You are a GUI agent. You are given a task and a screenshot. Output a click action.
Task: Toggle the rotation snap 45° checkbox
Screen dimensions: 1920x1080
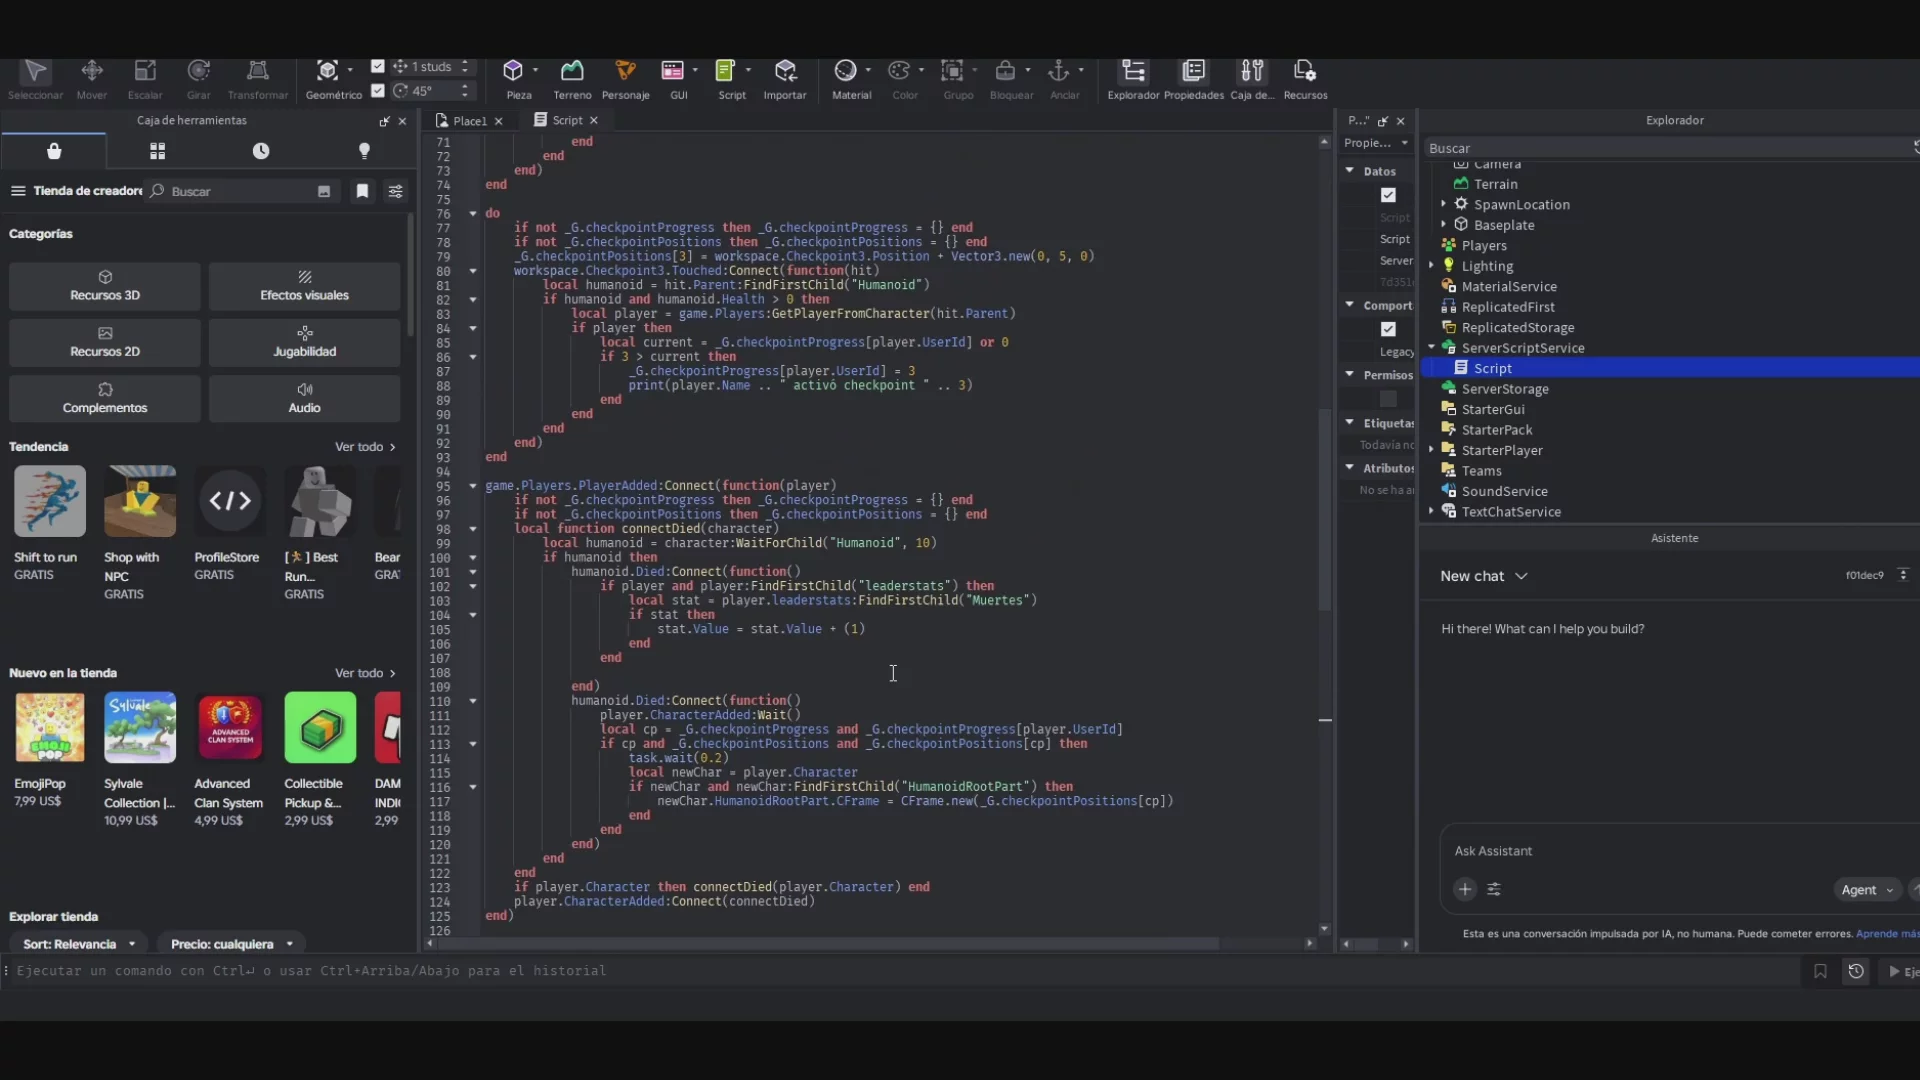(377, 90)
